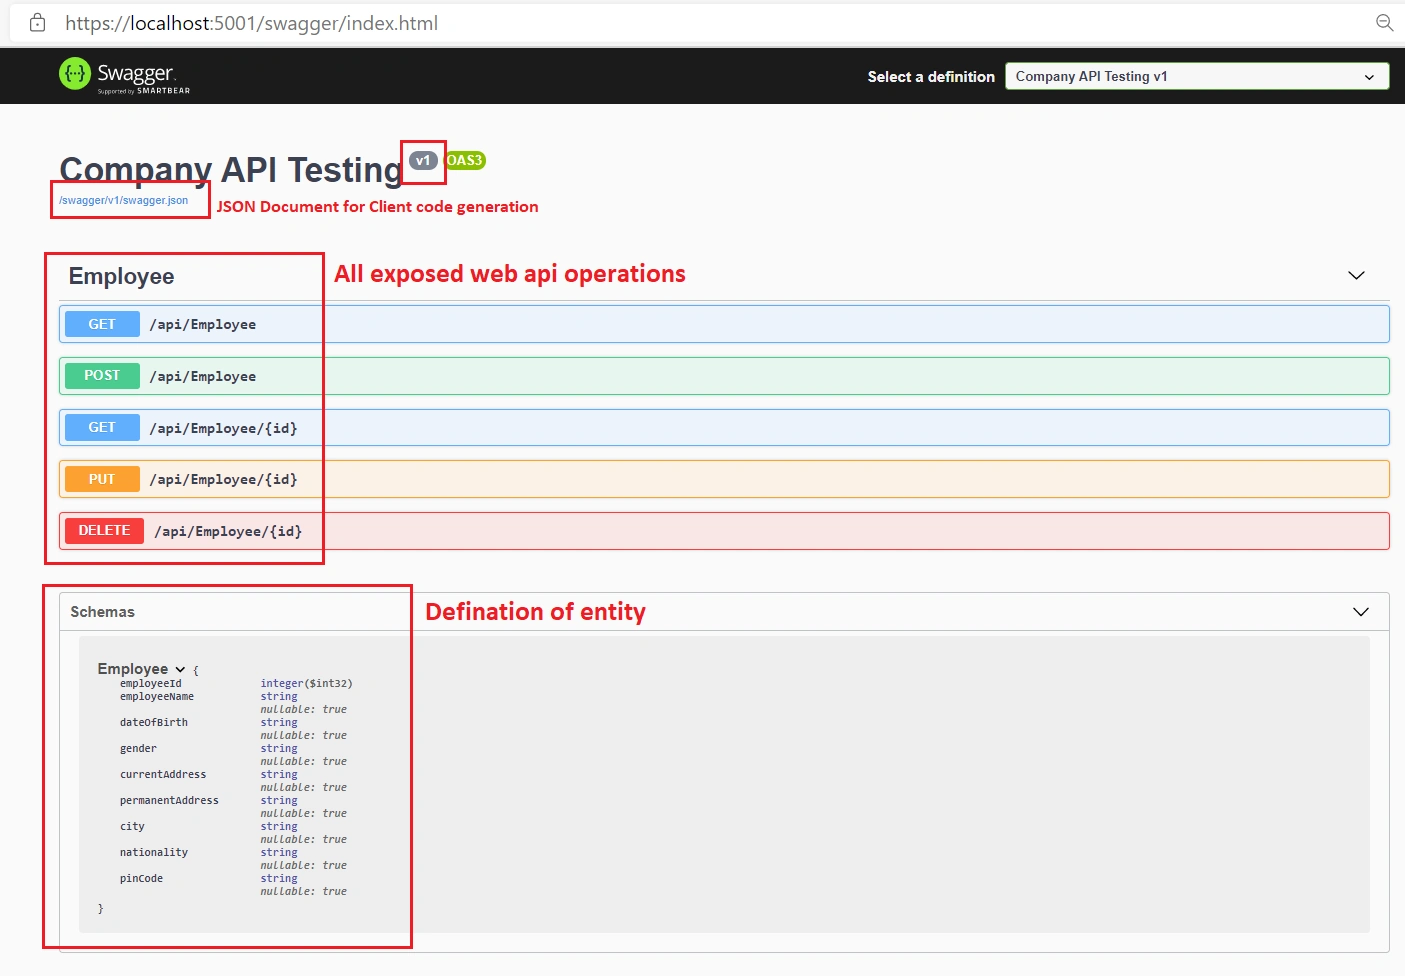Expand the DELETE /api/Employee/{id} operation
This screenshot has width=1405, height=976.
[724, 531]
